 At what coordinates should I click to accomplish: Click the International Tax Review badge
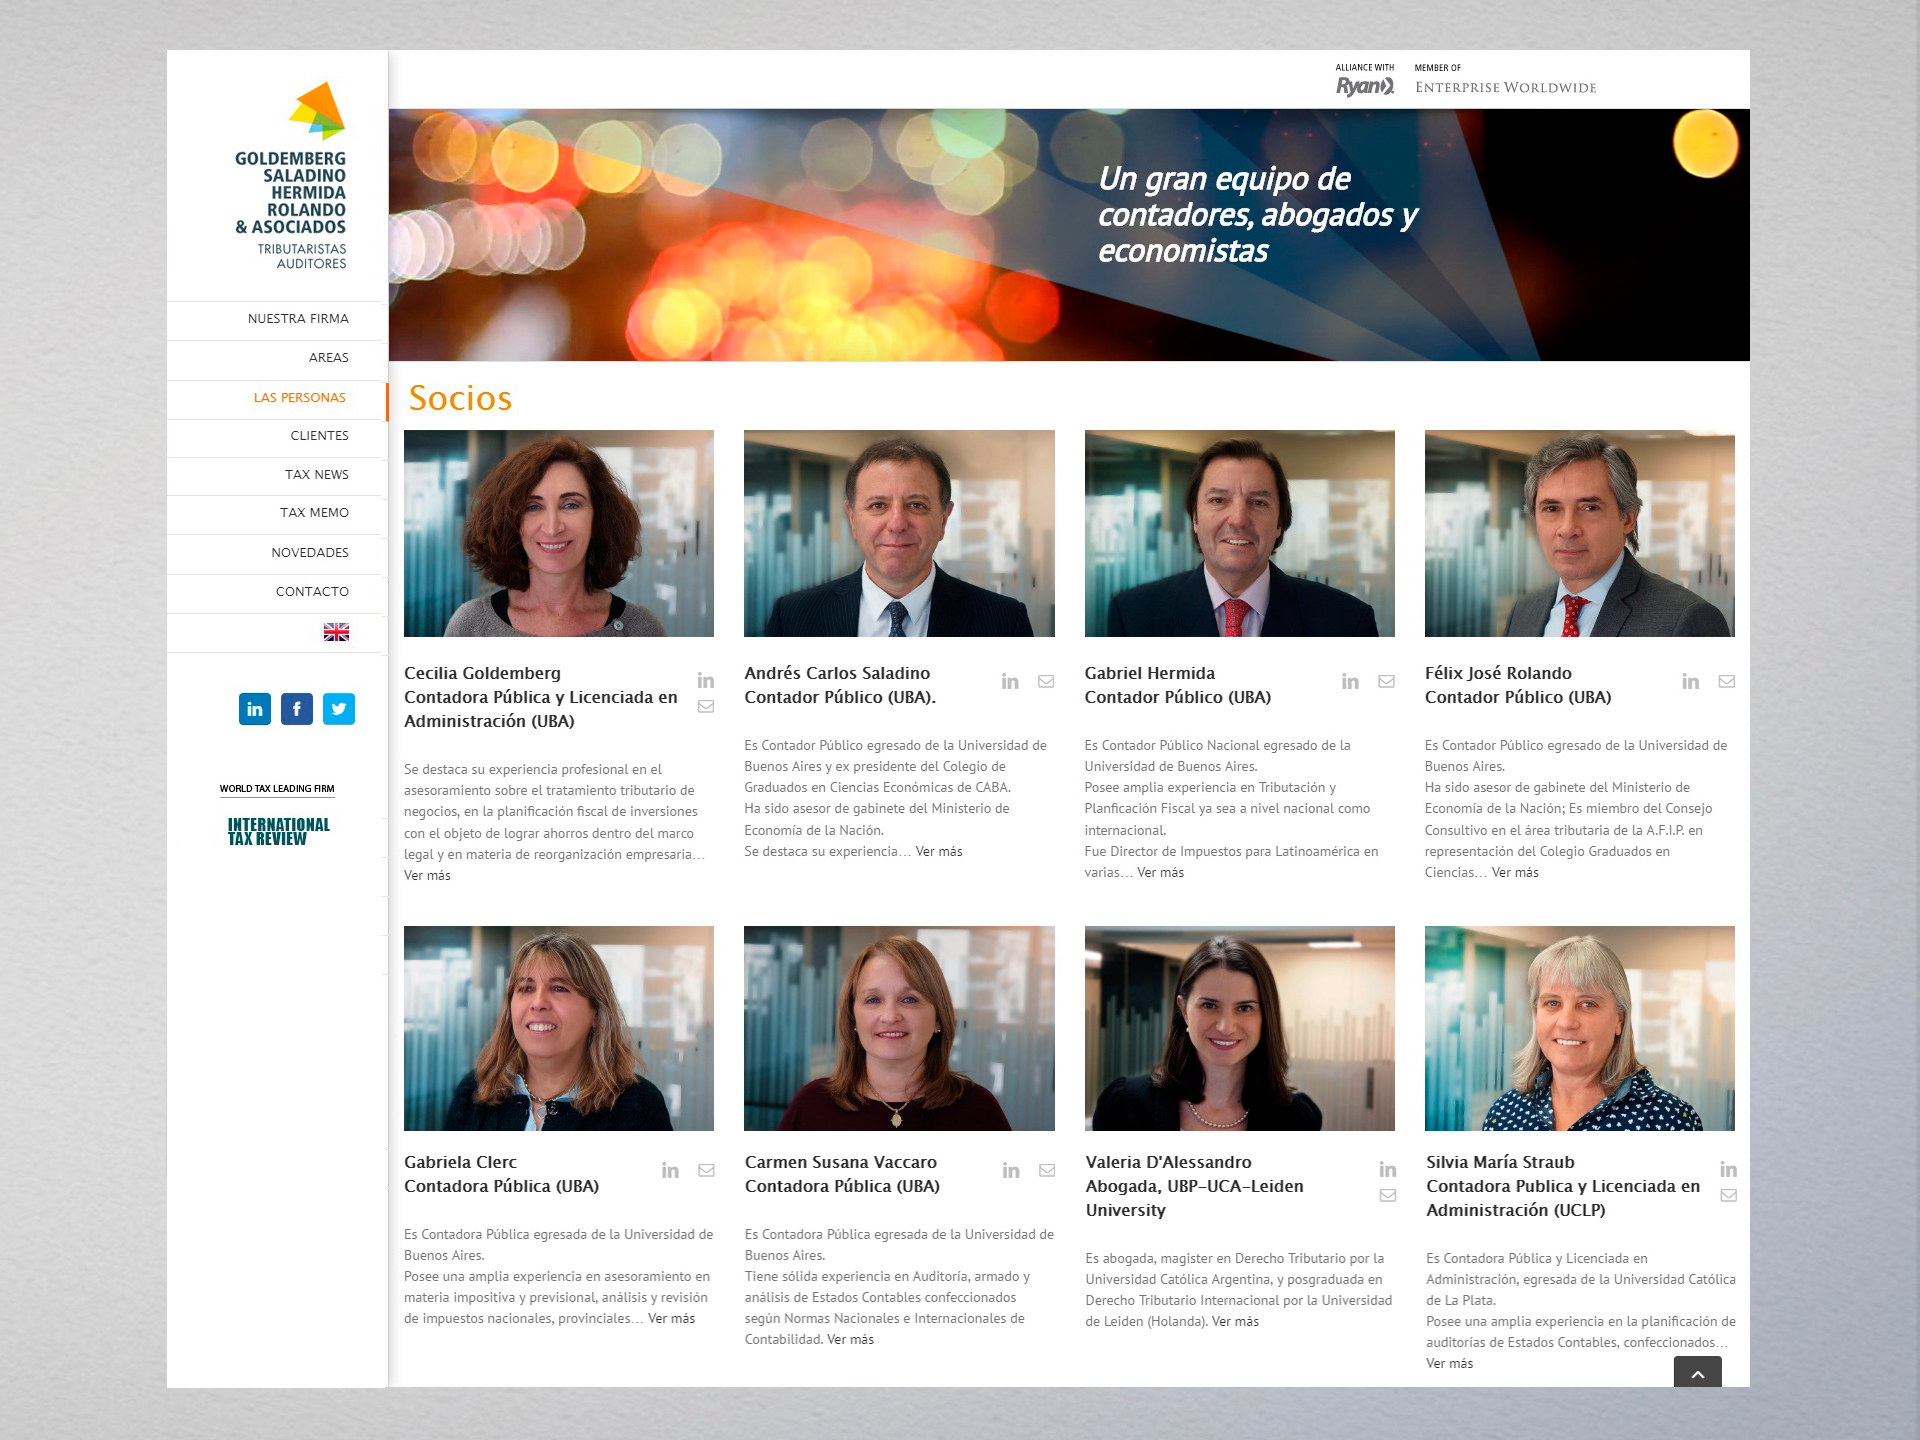tap(278, 831)
